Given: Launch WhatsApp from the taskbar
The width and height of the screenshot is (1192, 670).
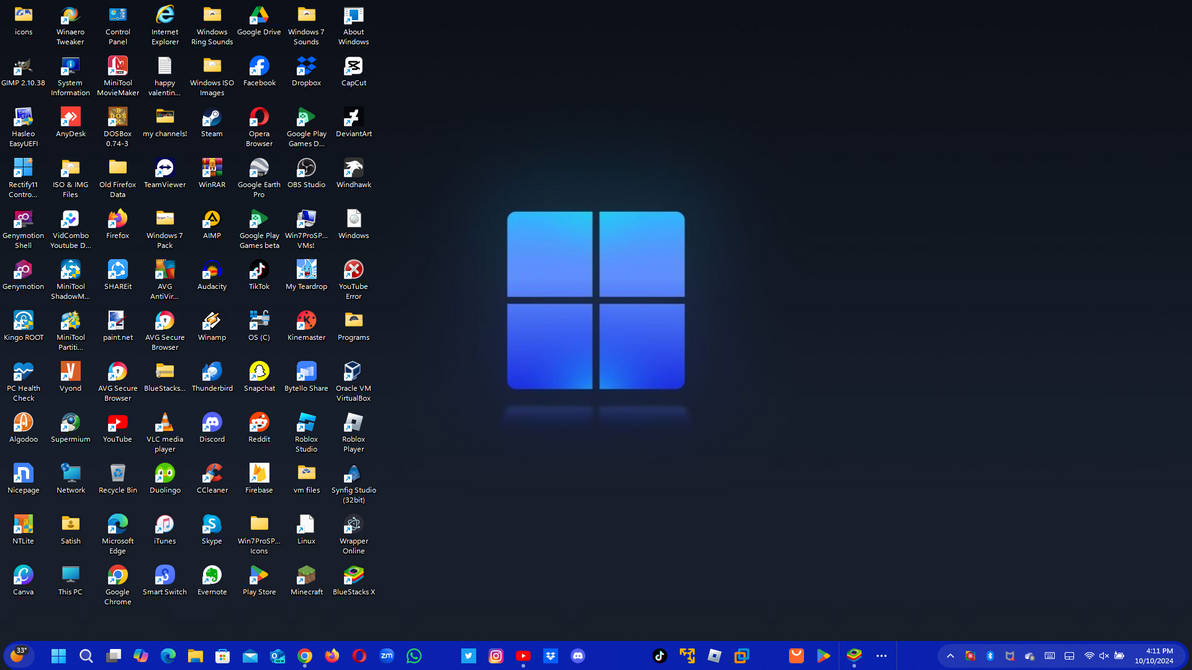Looking at the screenshot, I should pyautogui.click(x=414, y=656).
